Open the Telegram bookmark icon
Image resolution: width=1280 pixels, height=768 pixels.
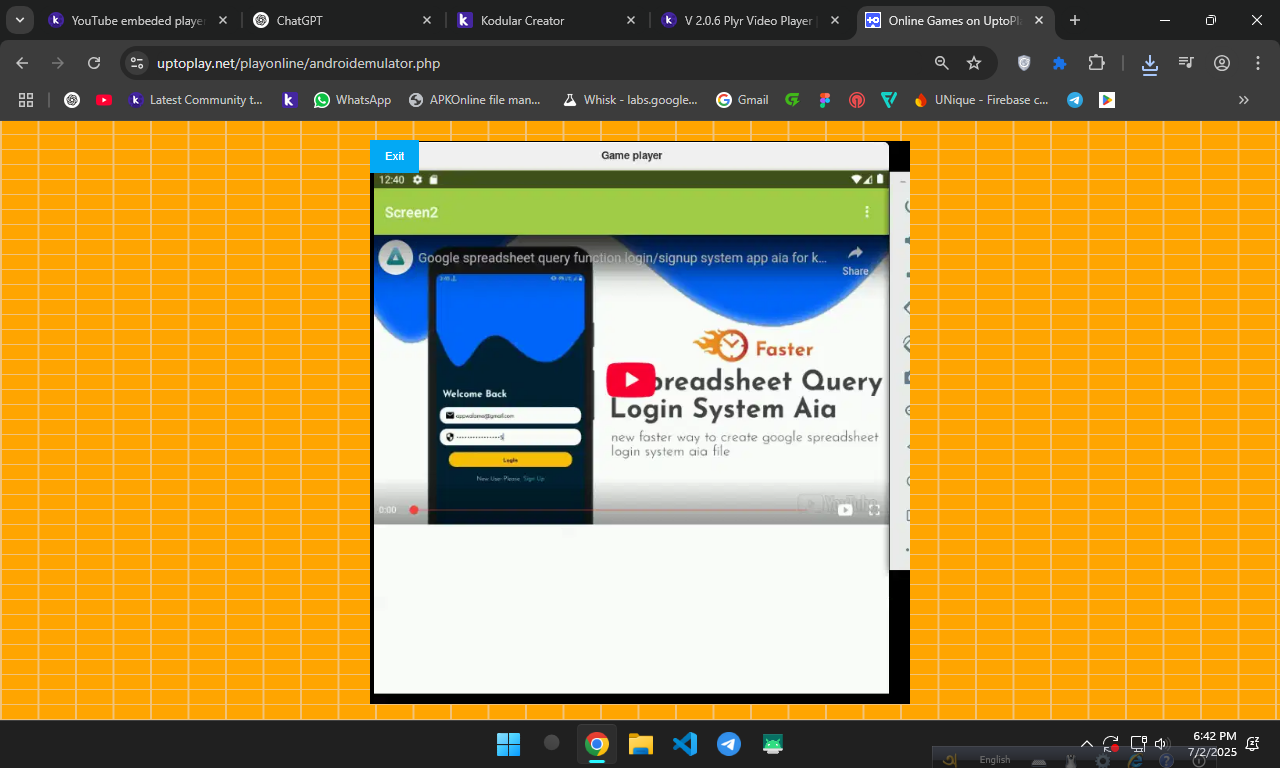[x=1075, y=100]
